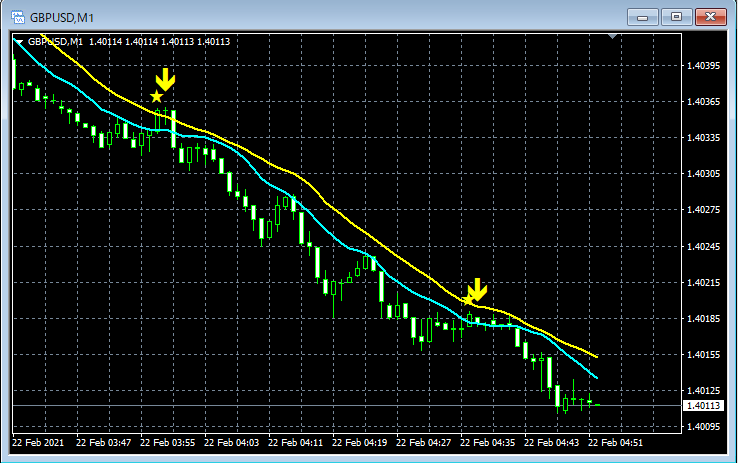
Task: Maximize the GBPUSD,M1 chart window
Action: tap(676, 17)
